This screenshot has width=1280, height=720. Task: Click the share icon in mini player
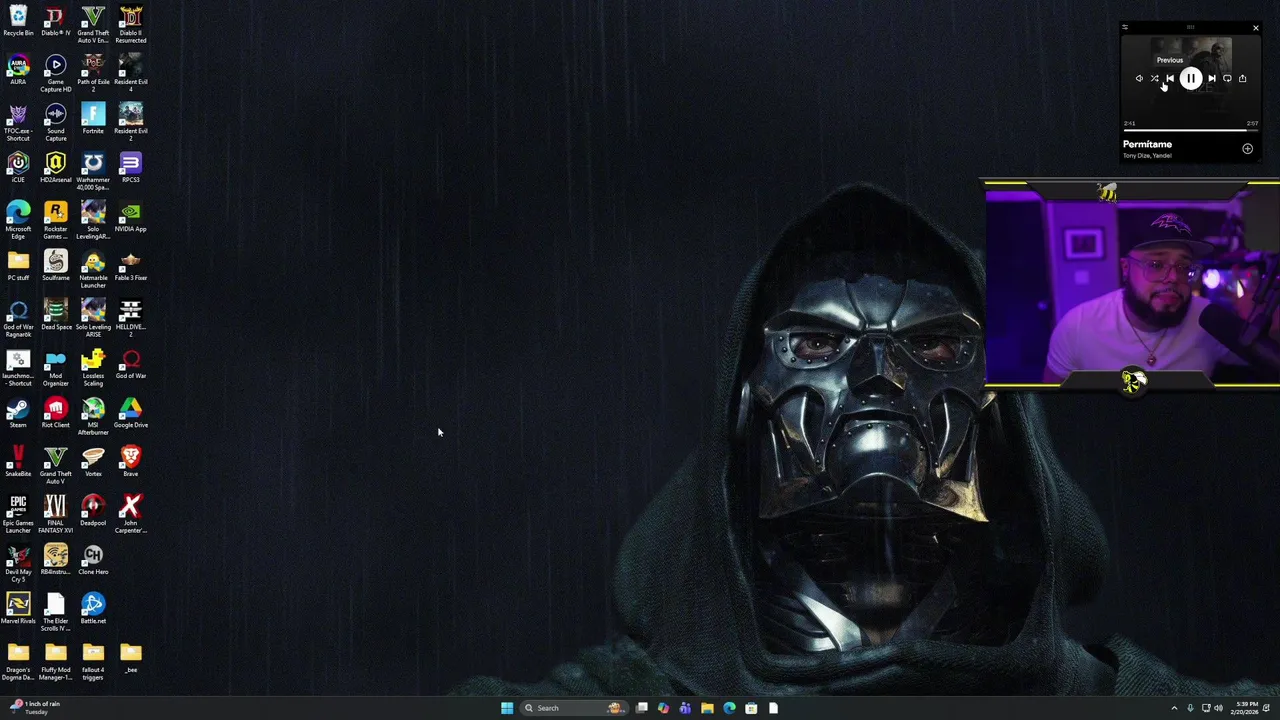[x=1242, y=78]
